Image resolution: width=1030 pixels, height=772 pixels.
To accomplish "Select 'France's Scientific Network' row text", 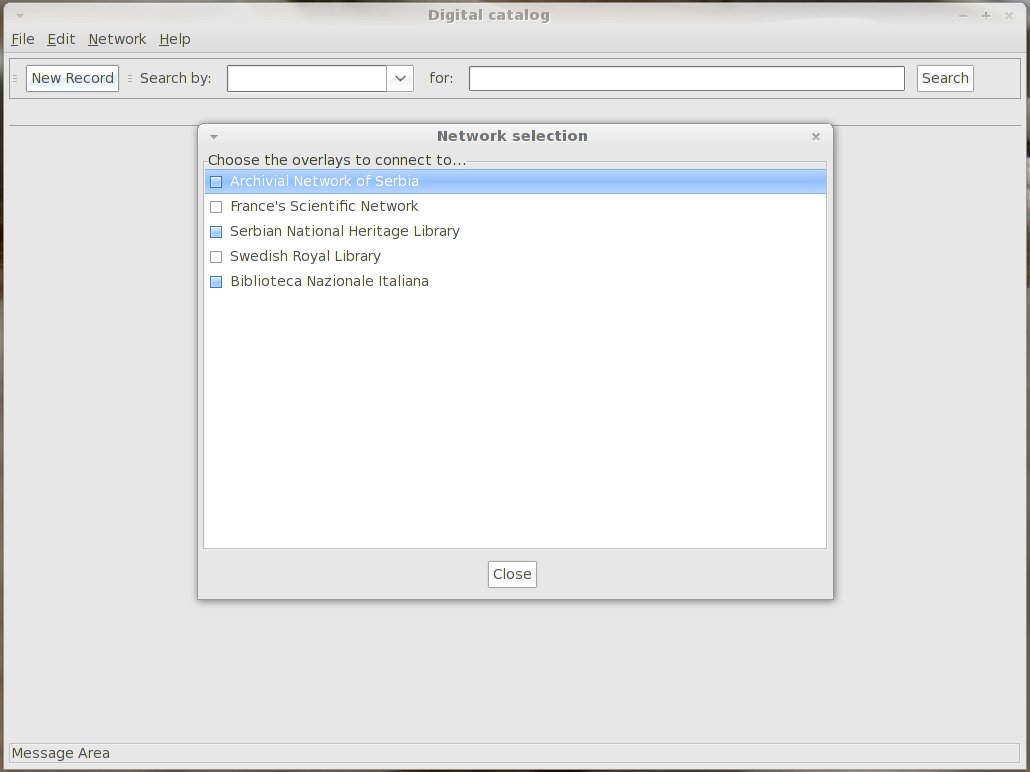I will (x=325, y=206).
